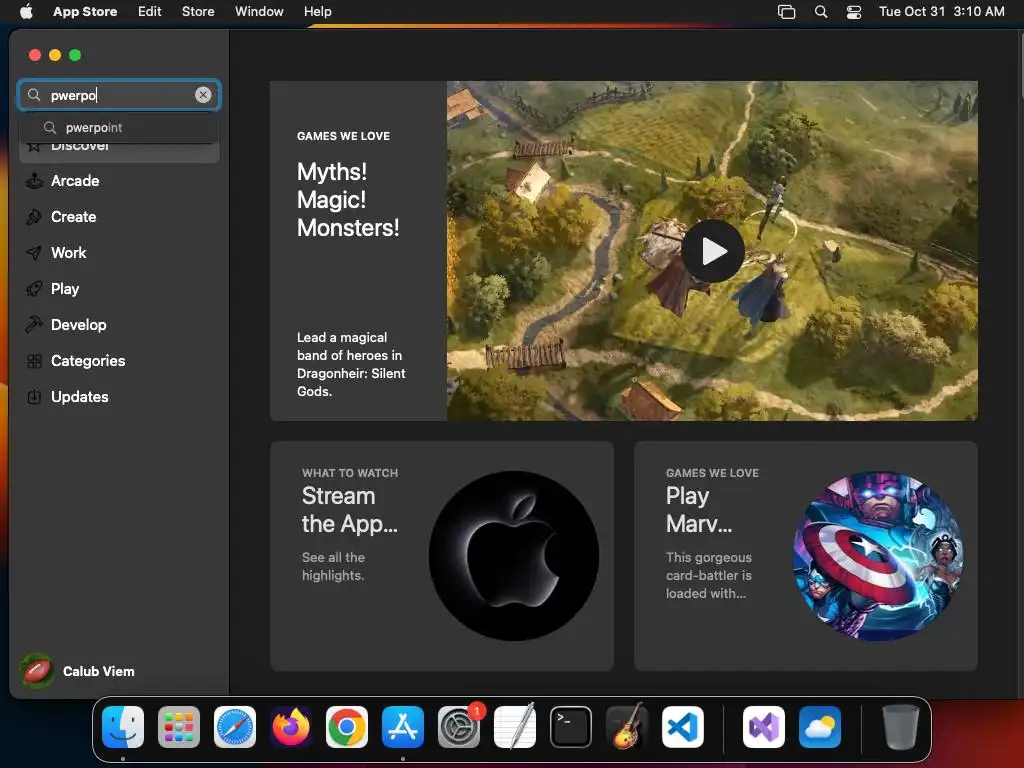This screenshot has width=1024, height=768.
Task: Launch Firefox from the Dock
Action: [x=291, y=727]
